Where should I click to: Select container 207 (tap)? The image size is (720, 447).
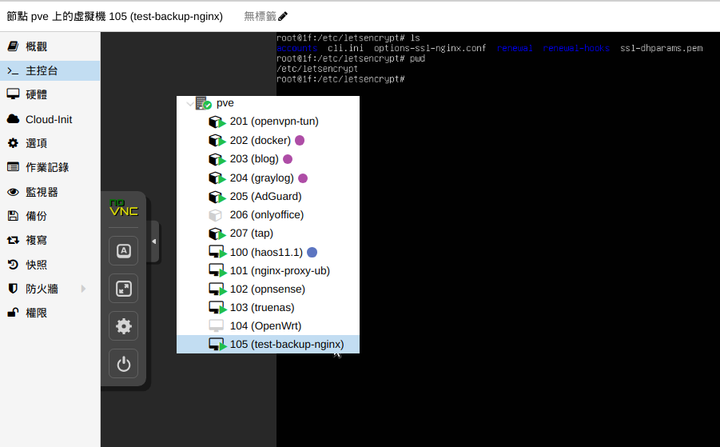pos(268,233)
